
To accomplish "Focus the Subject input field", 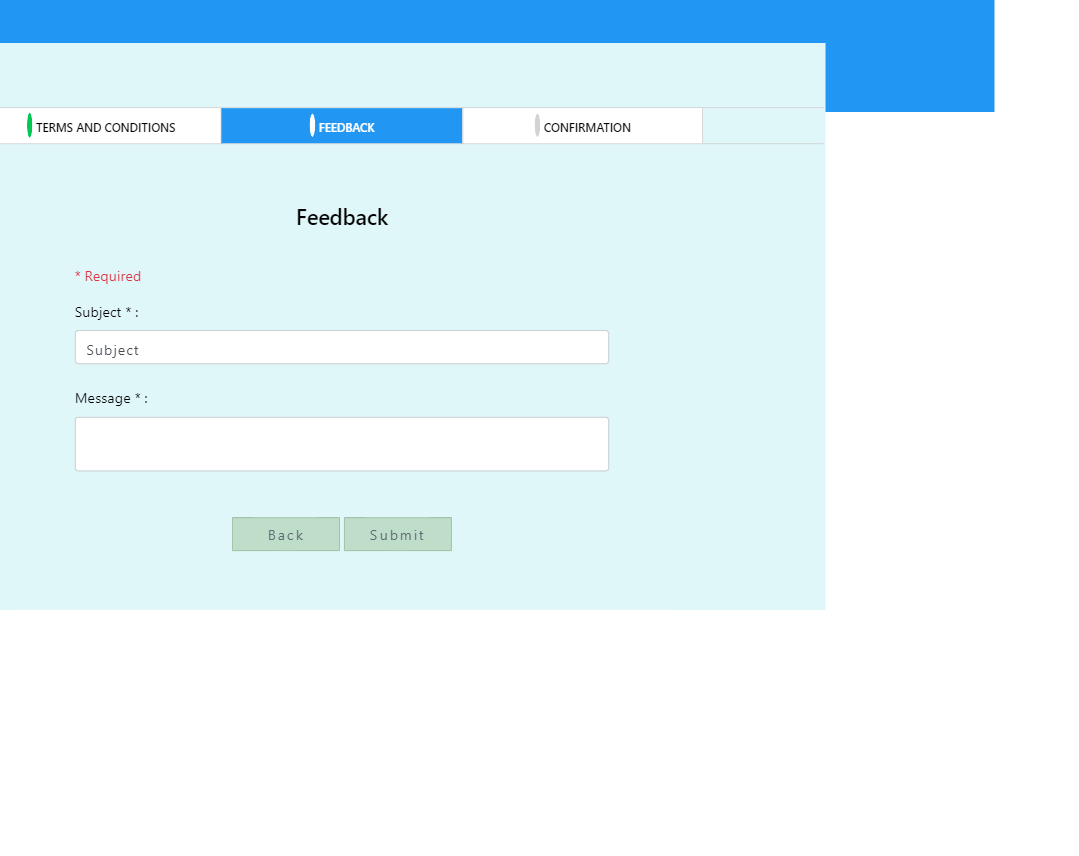I will (341, 348).
